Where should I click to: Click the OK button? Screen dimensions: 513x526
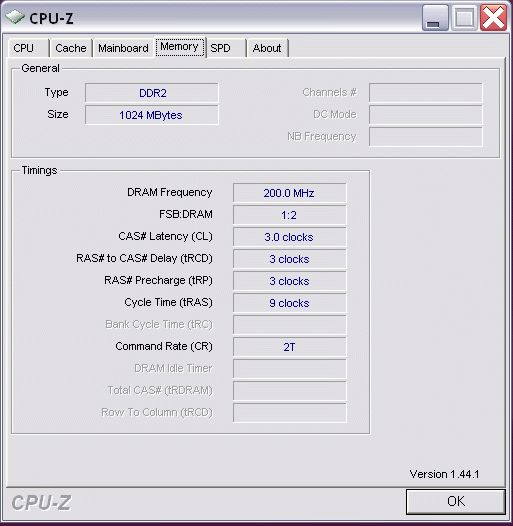coord(456,502)
